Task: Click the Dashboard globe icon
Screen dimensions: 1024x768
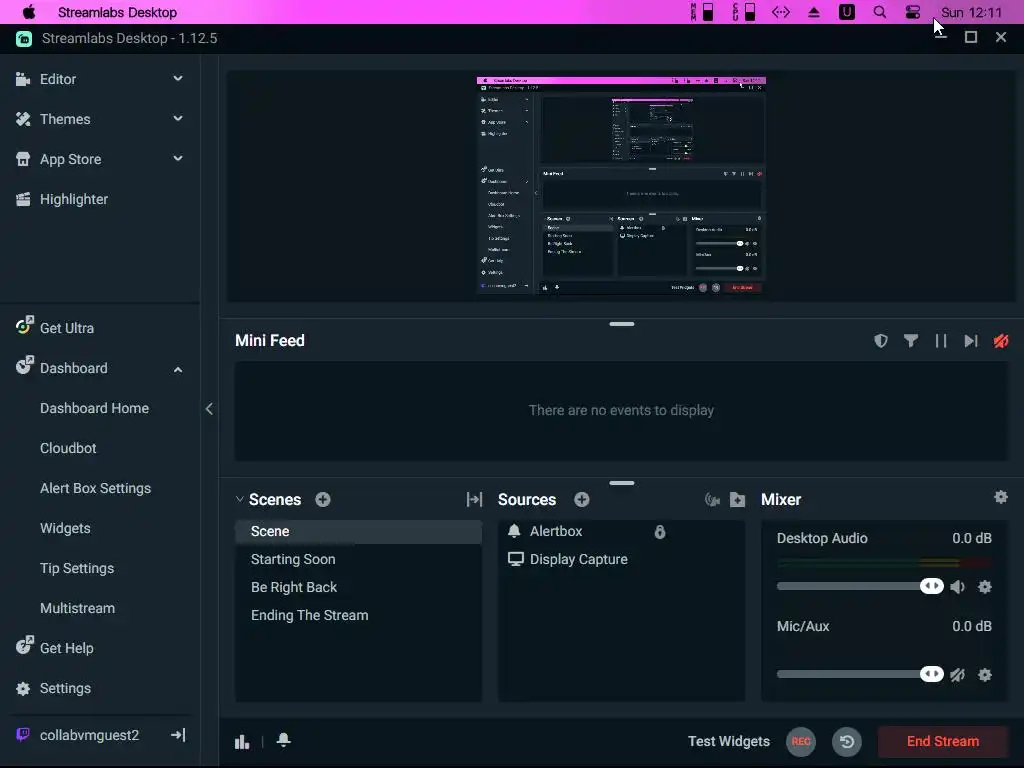Action: (24, 365)
